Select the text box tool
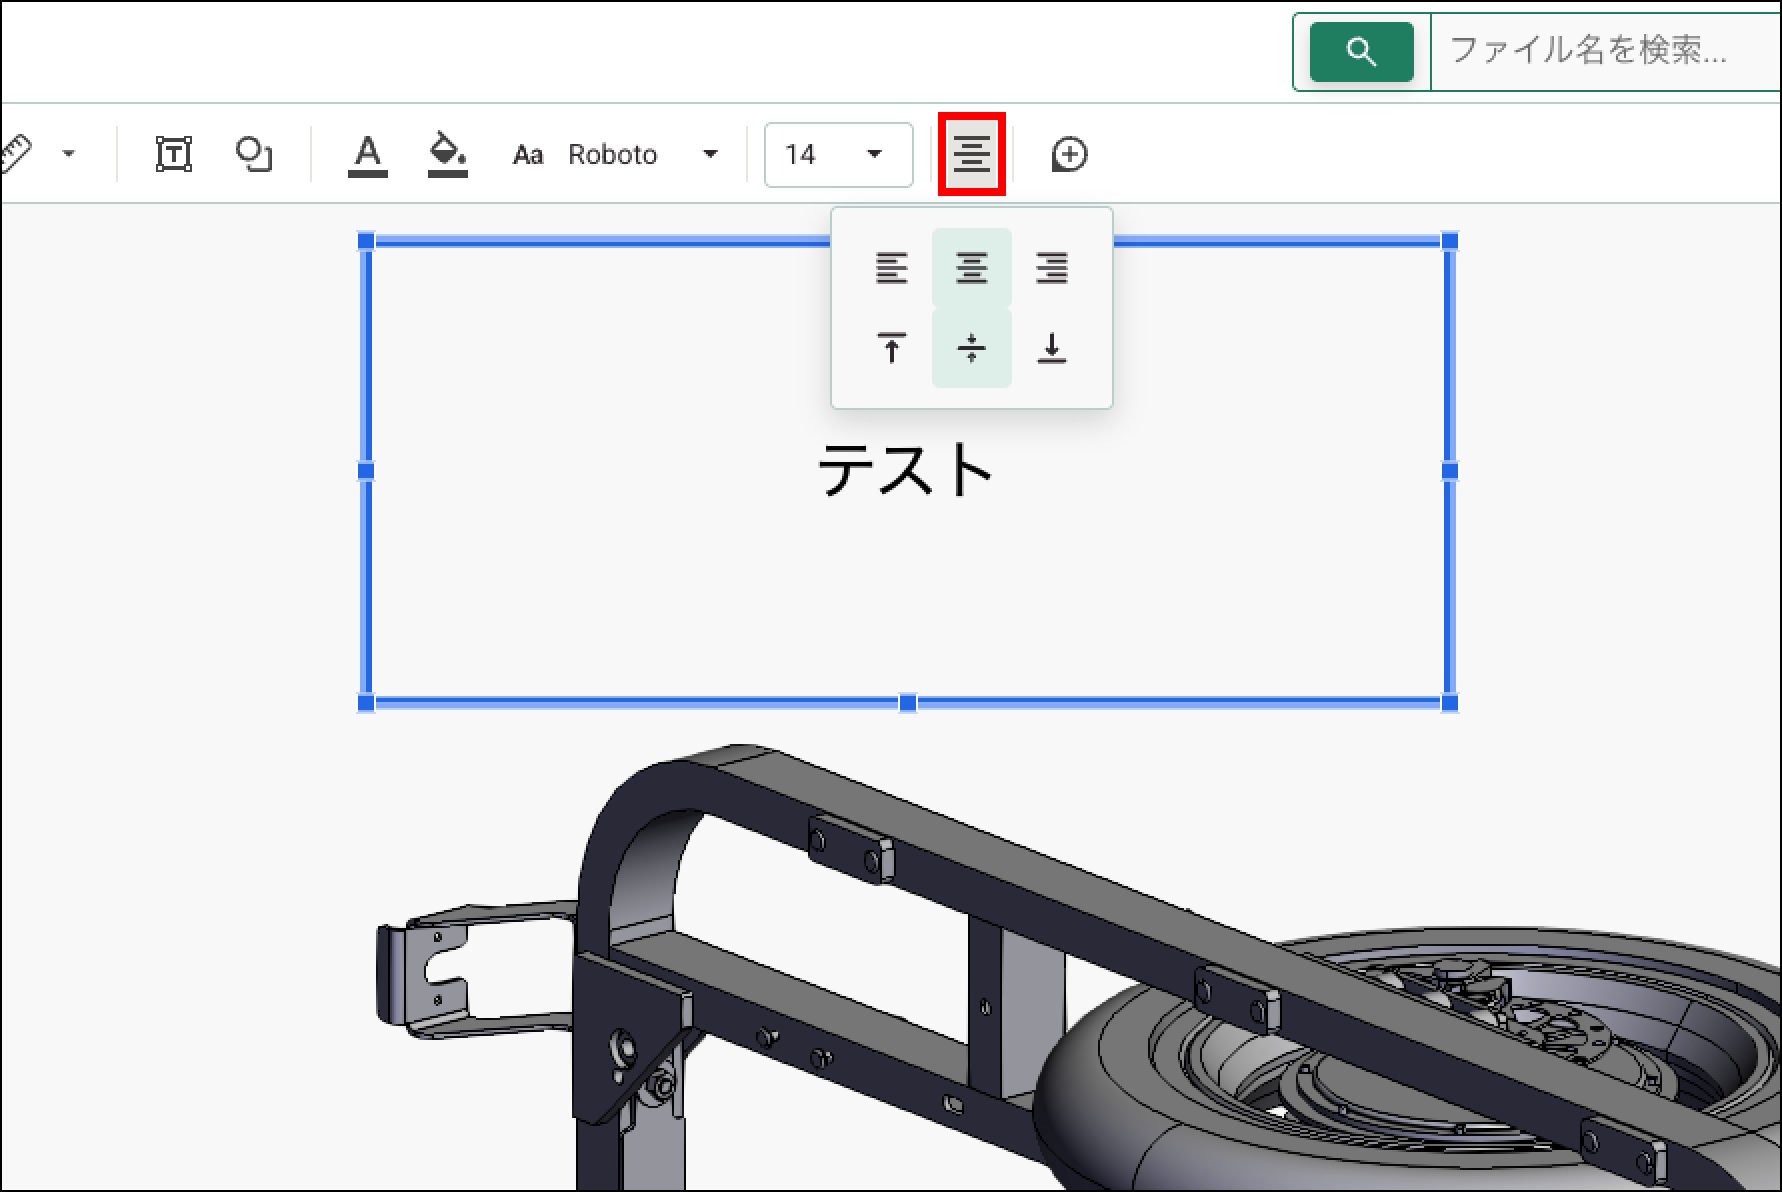 174,154
